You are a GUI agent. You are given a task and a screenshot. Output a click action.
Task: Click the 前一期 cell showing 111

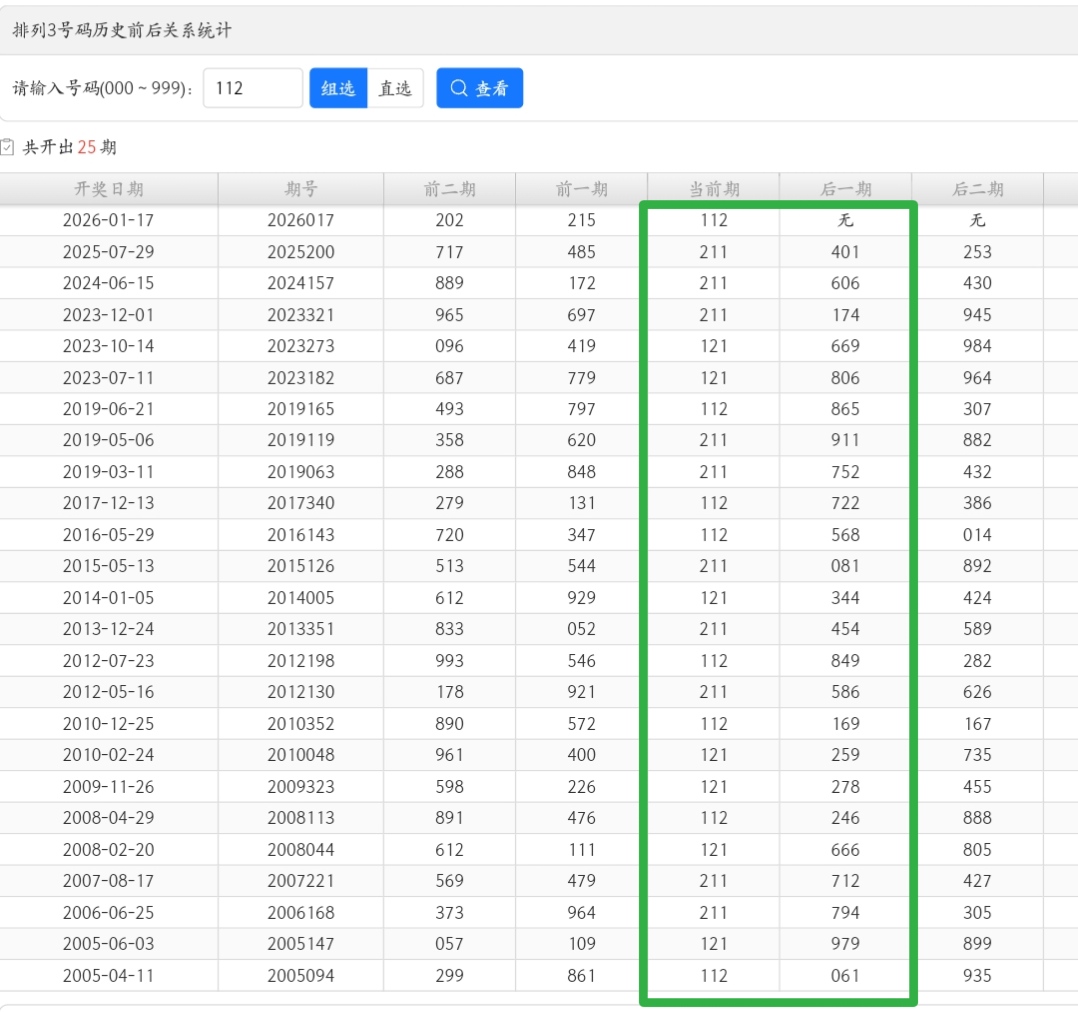tap(581, 849)
